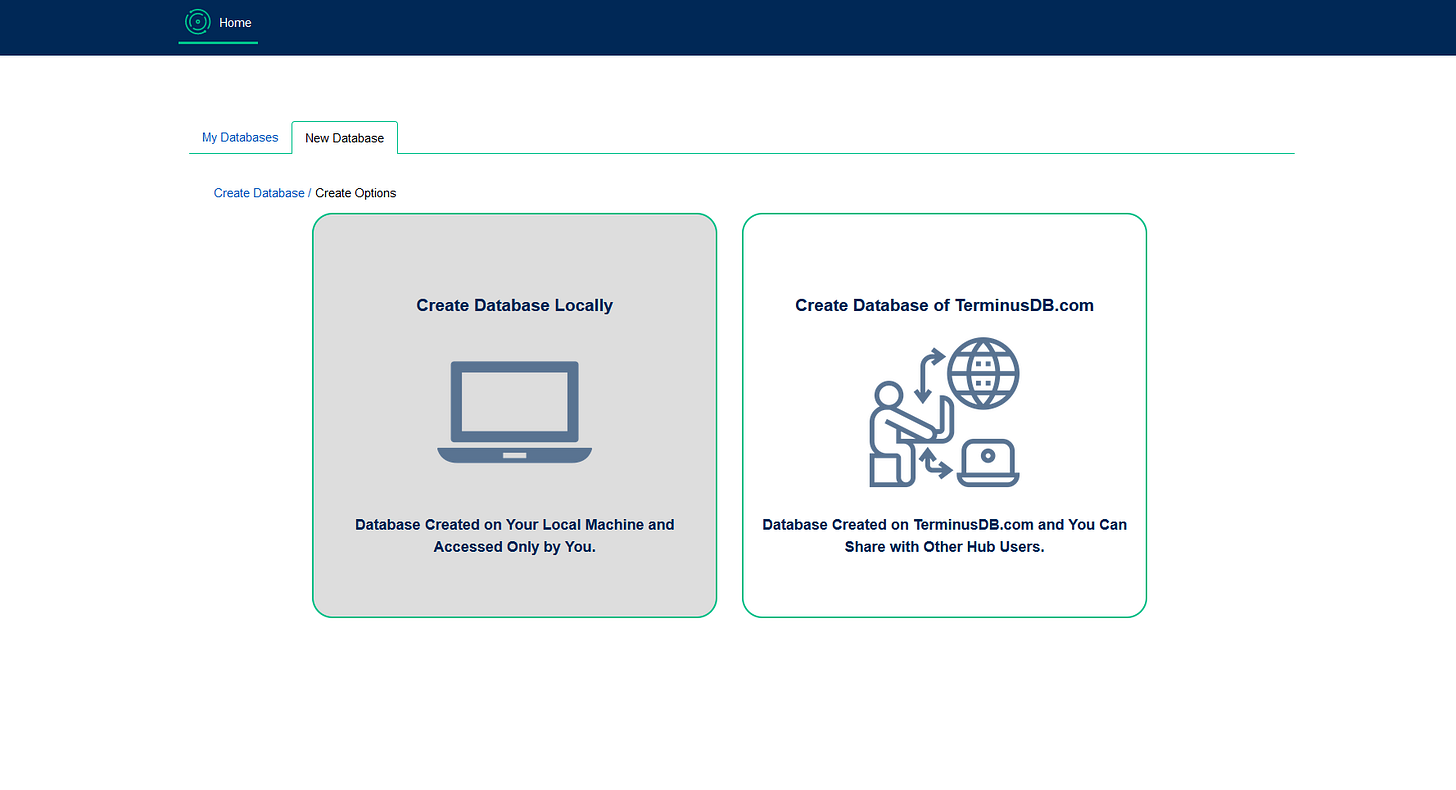
Task: Click the laptop icon for local database
Action: point(515,412)
